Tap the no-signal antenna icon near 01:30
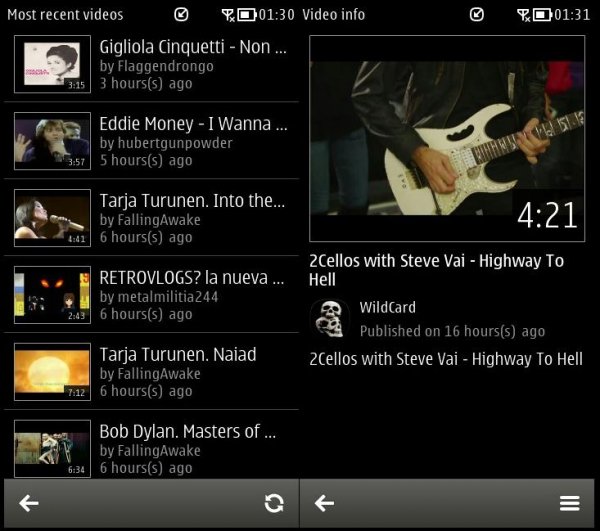Image resolution: width=600 pixels, height=531 pixels. click(x=228, y=15)
